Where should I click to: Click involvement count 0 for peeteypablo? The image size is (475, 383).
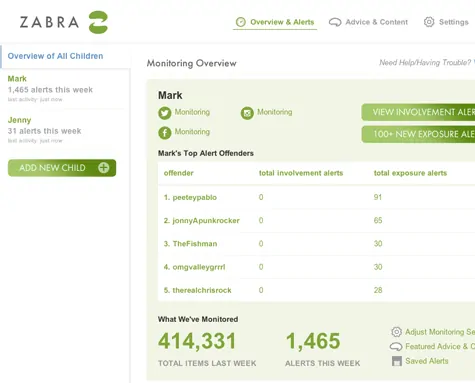(261, 197)
